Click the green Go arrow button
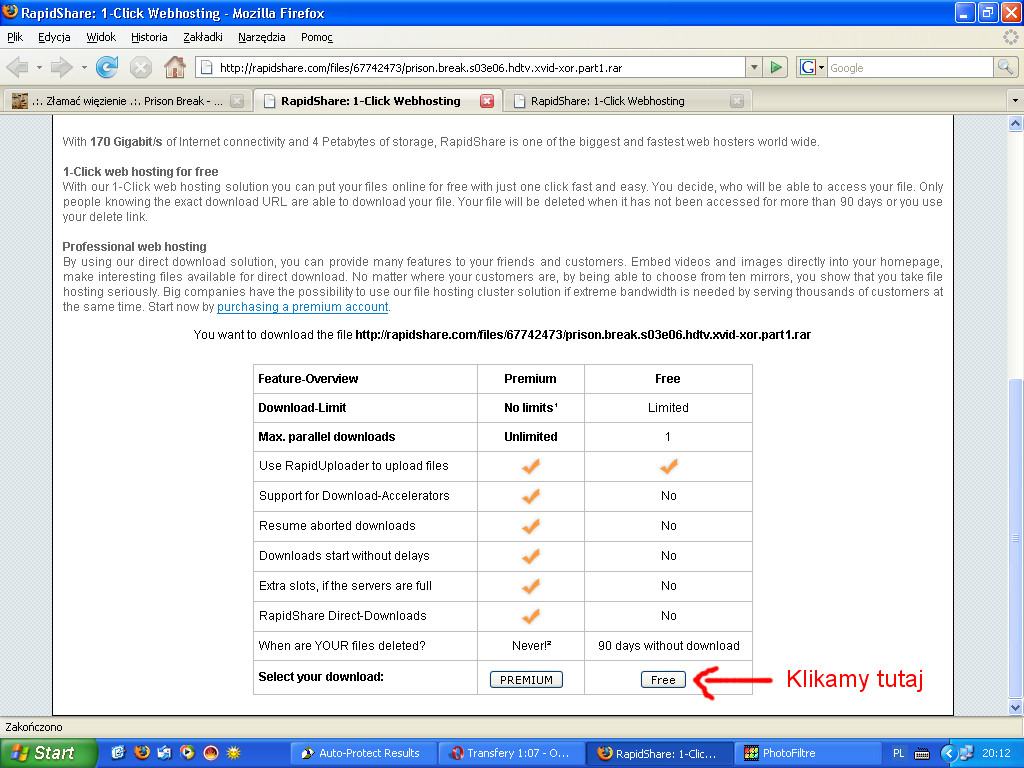 pyautogui.click(x=776, y=67)
